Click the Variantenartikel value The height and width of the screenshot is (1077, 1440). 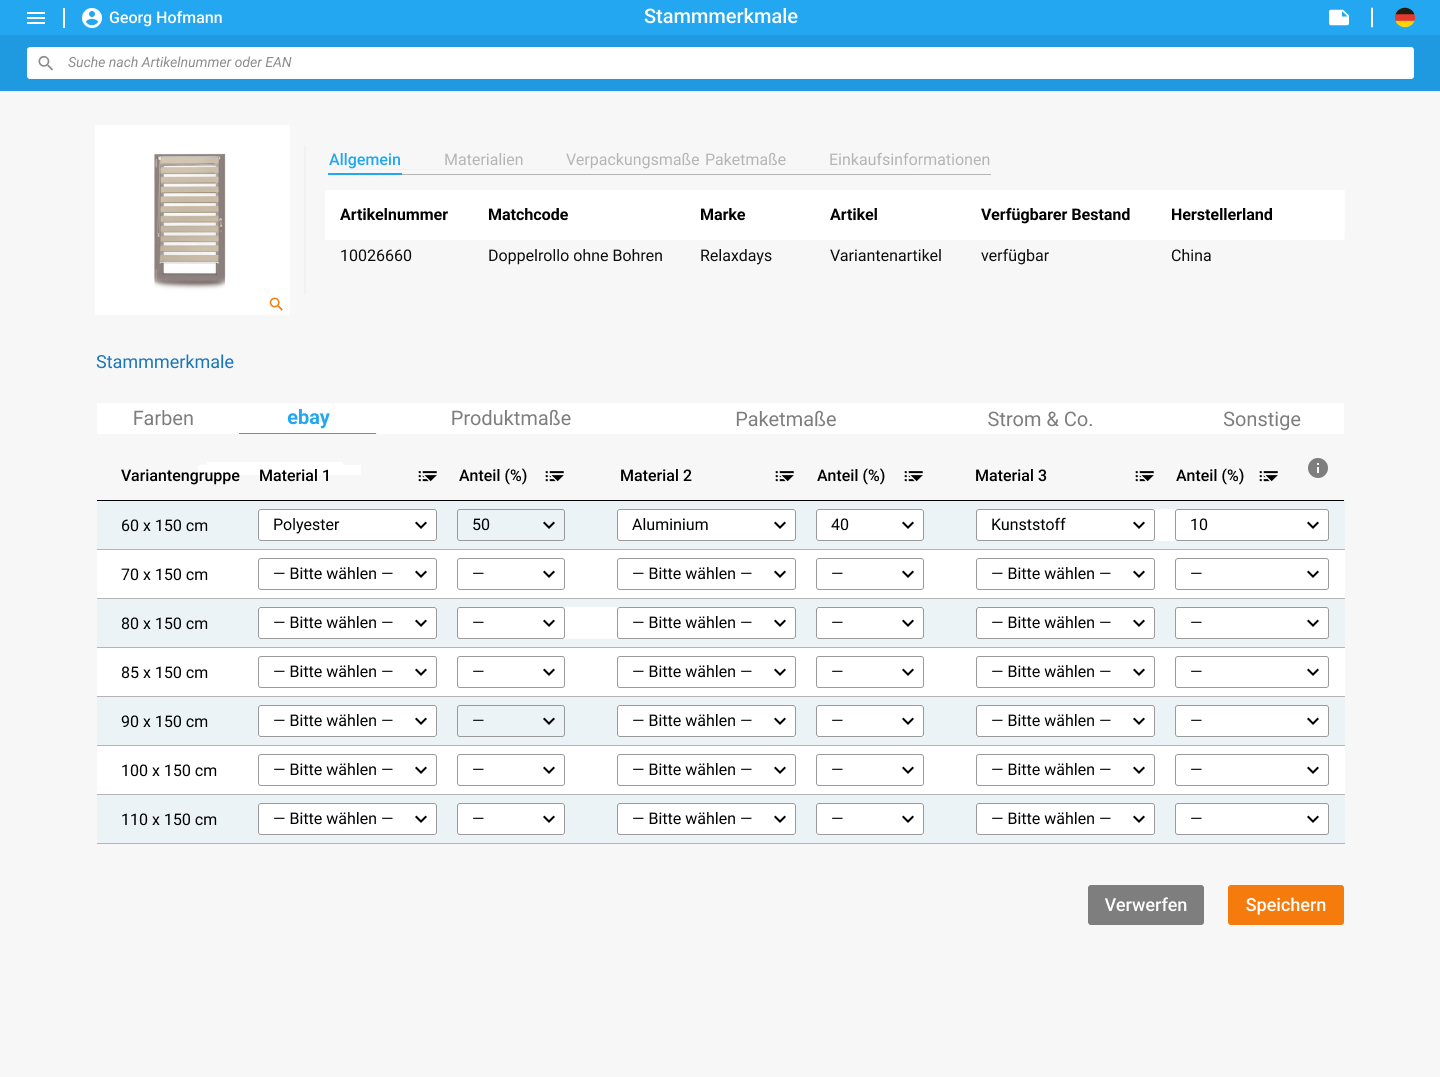coord(886,256)
